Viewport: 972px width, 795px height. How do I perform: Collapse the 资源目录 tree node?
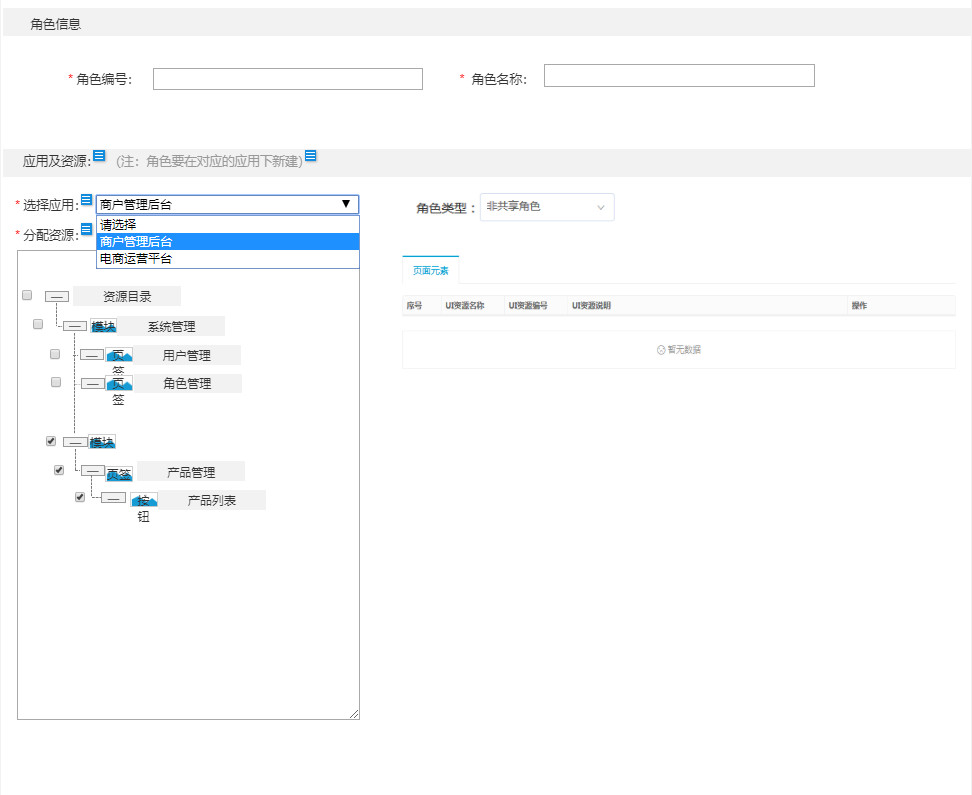point(56,297)
